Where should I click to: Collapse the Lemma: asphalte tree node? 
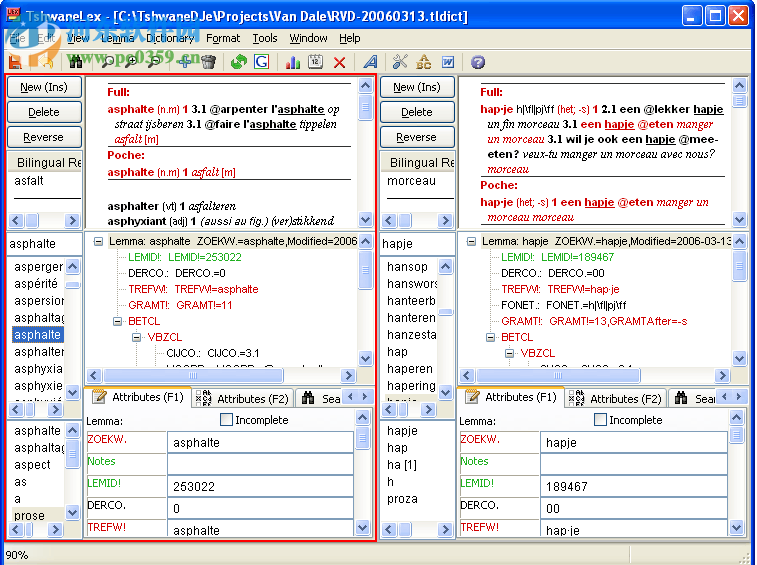click(96, 241)
